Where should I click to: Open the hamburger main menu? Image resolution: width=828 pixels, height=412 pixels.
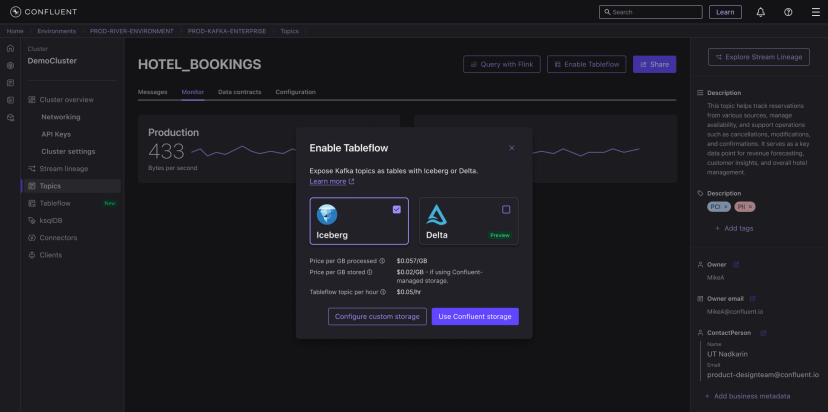[x=816, y=12]
